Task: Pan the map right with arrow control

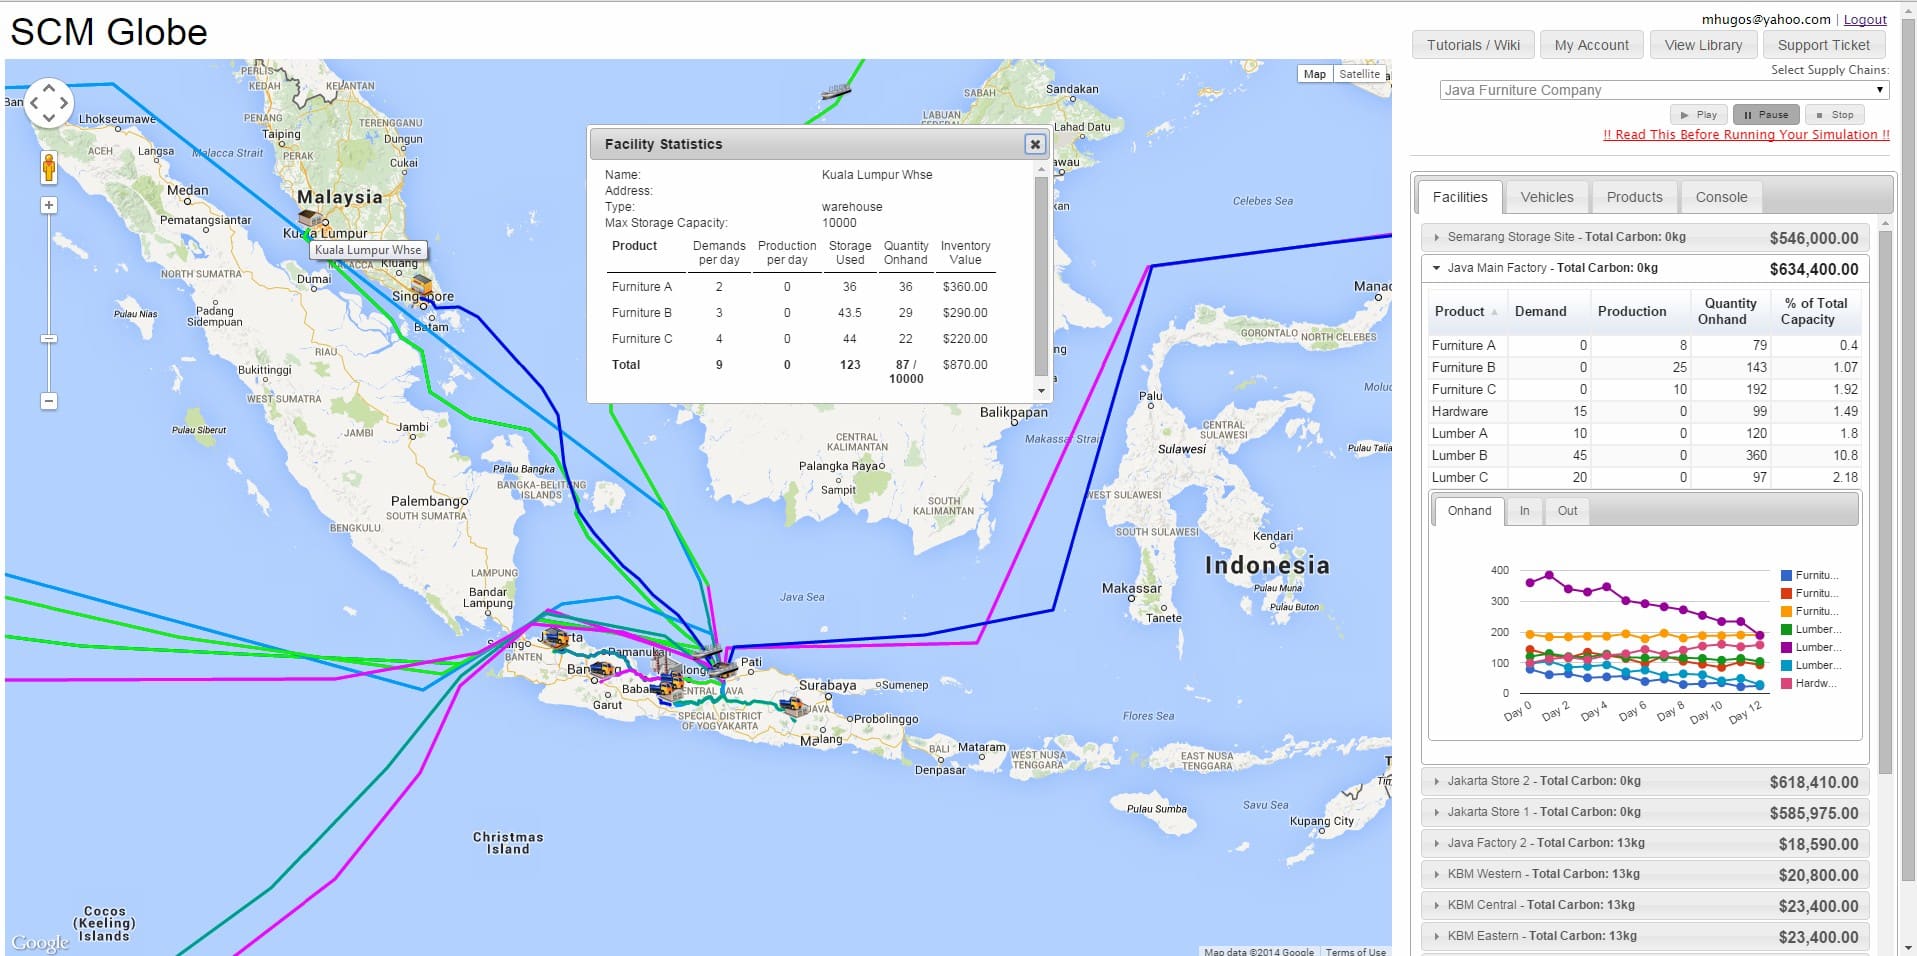Action: point(64,103)
